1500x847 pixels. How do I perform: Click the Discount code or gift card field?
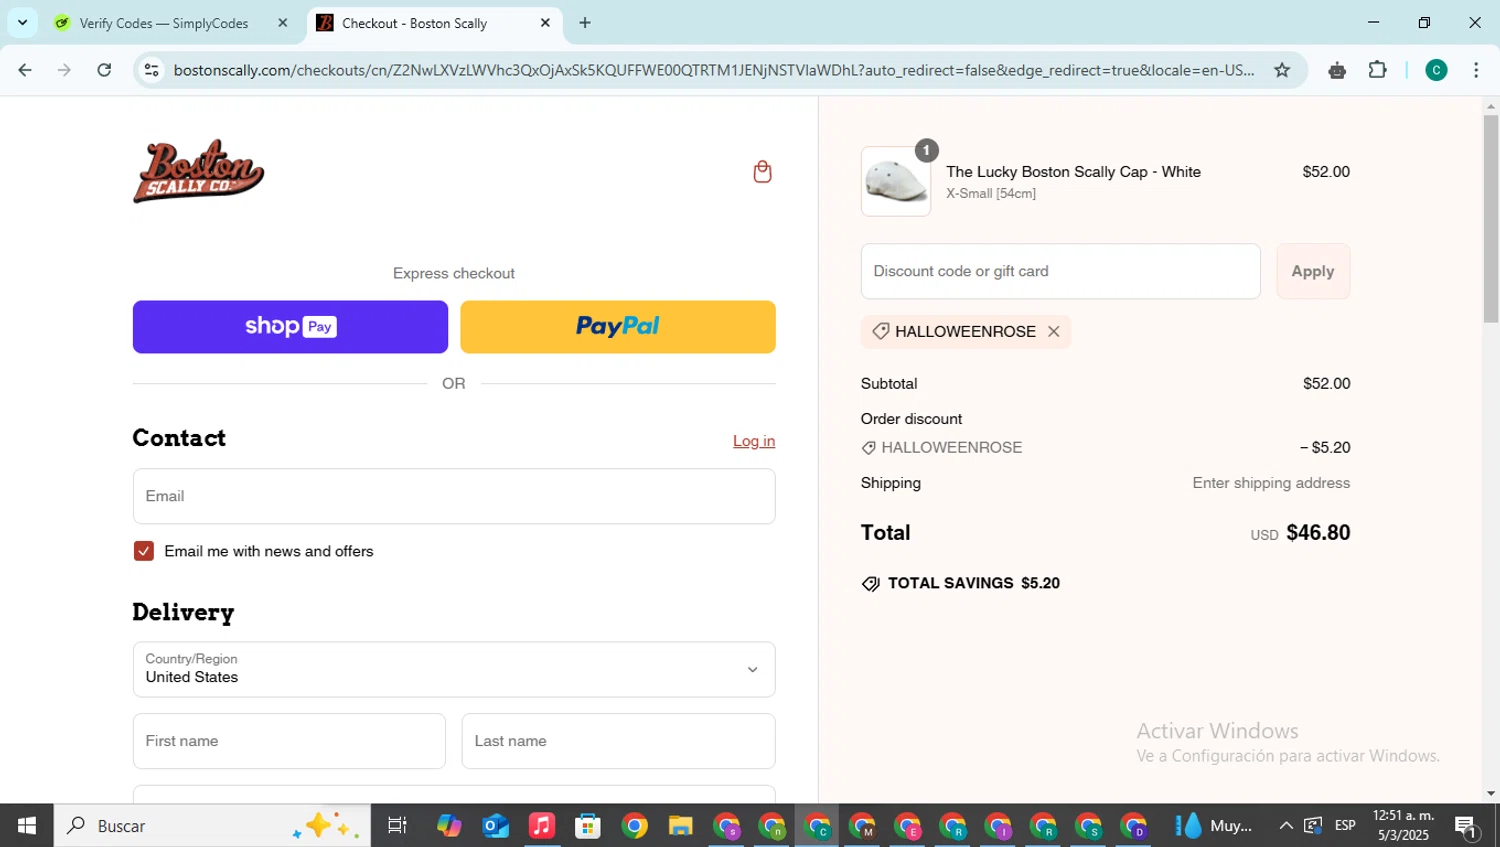pyautogui.click(x=1060, y=271)
